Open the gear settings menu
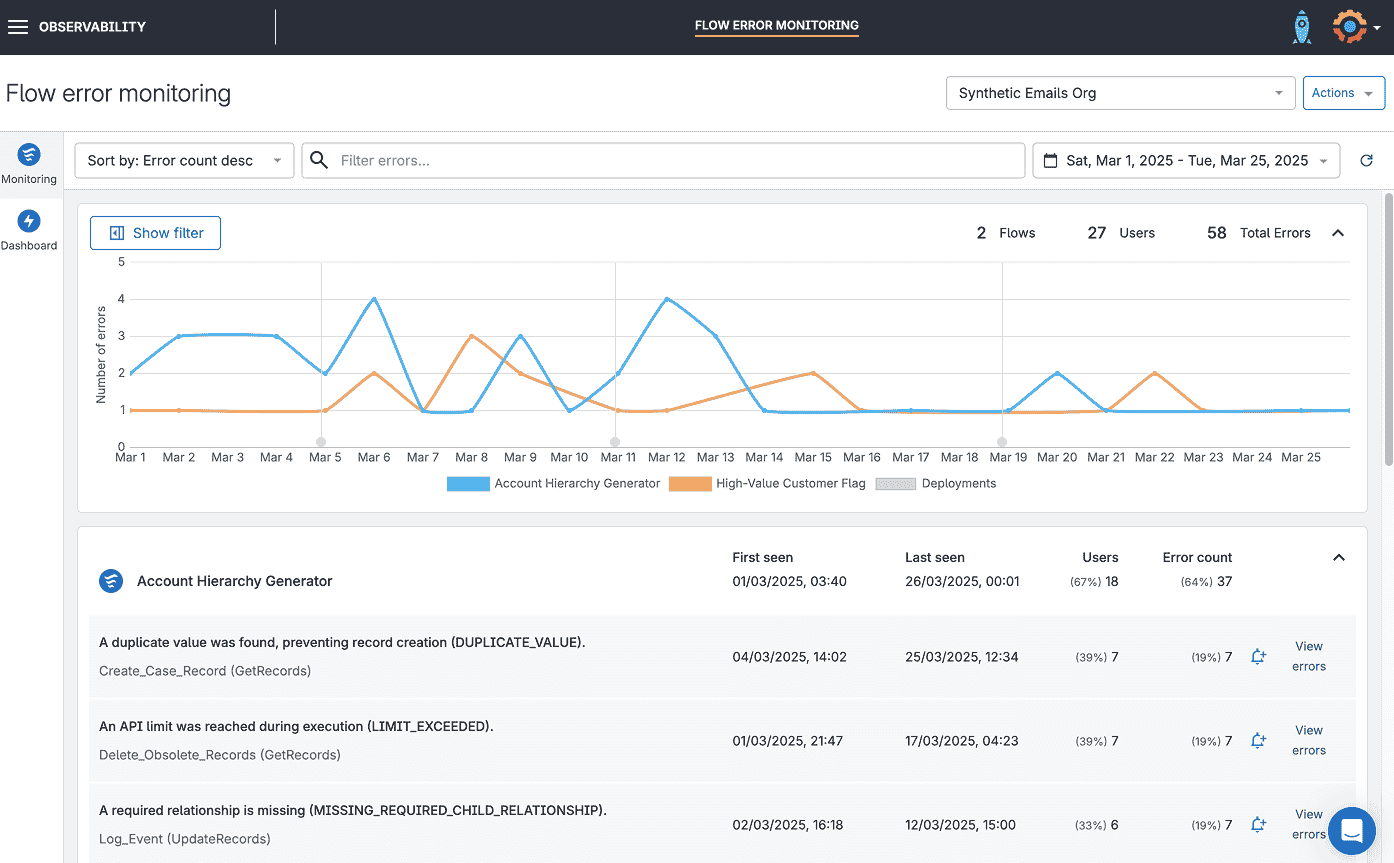 coord(1350,27)
